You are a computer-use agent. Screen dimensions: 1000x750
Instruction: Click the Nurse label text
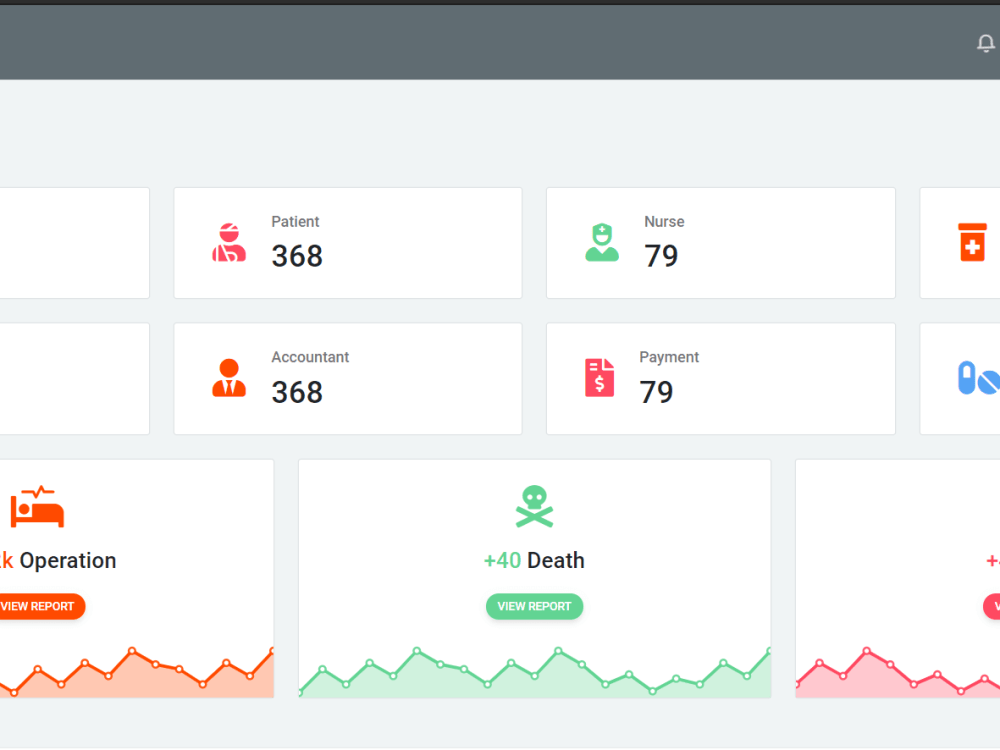click(x=664, y=222)
